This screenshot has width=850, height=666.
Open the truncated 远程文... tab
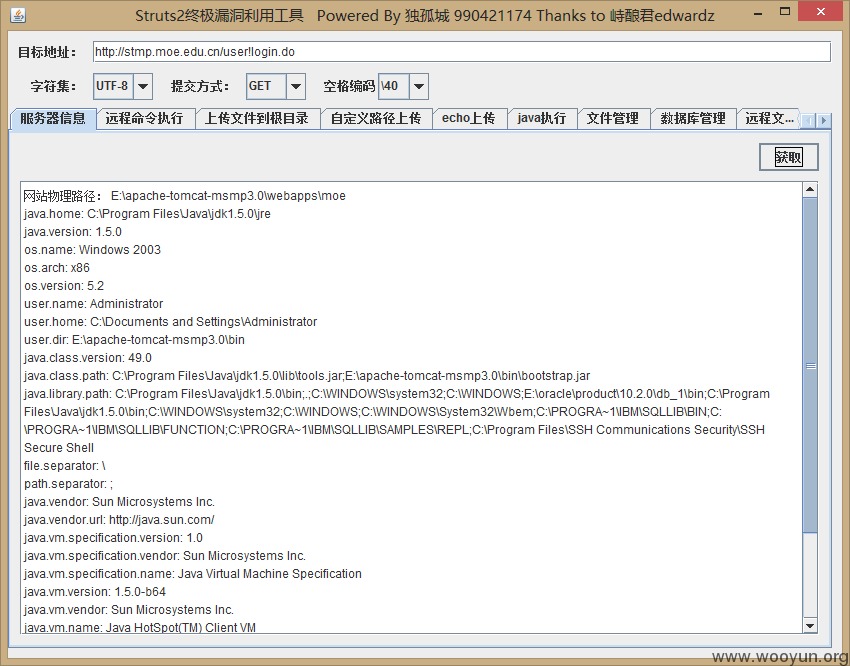pos(769,119)
